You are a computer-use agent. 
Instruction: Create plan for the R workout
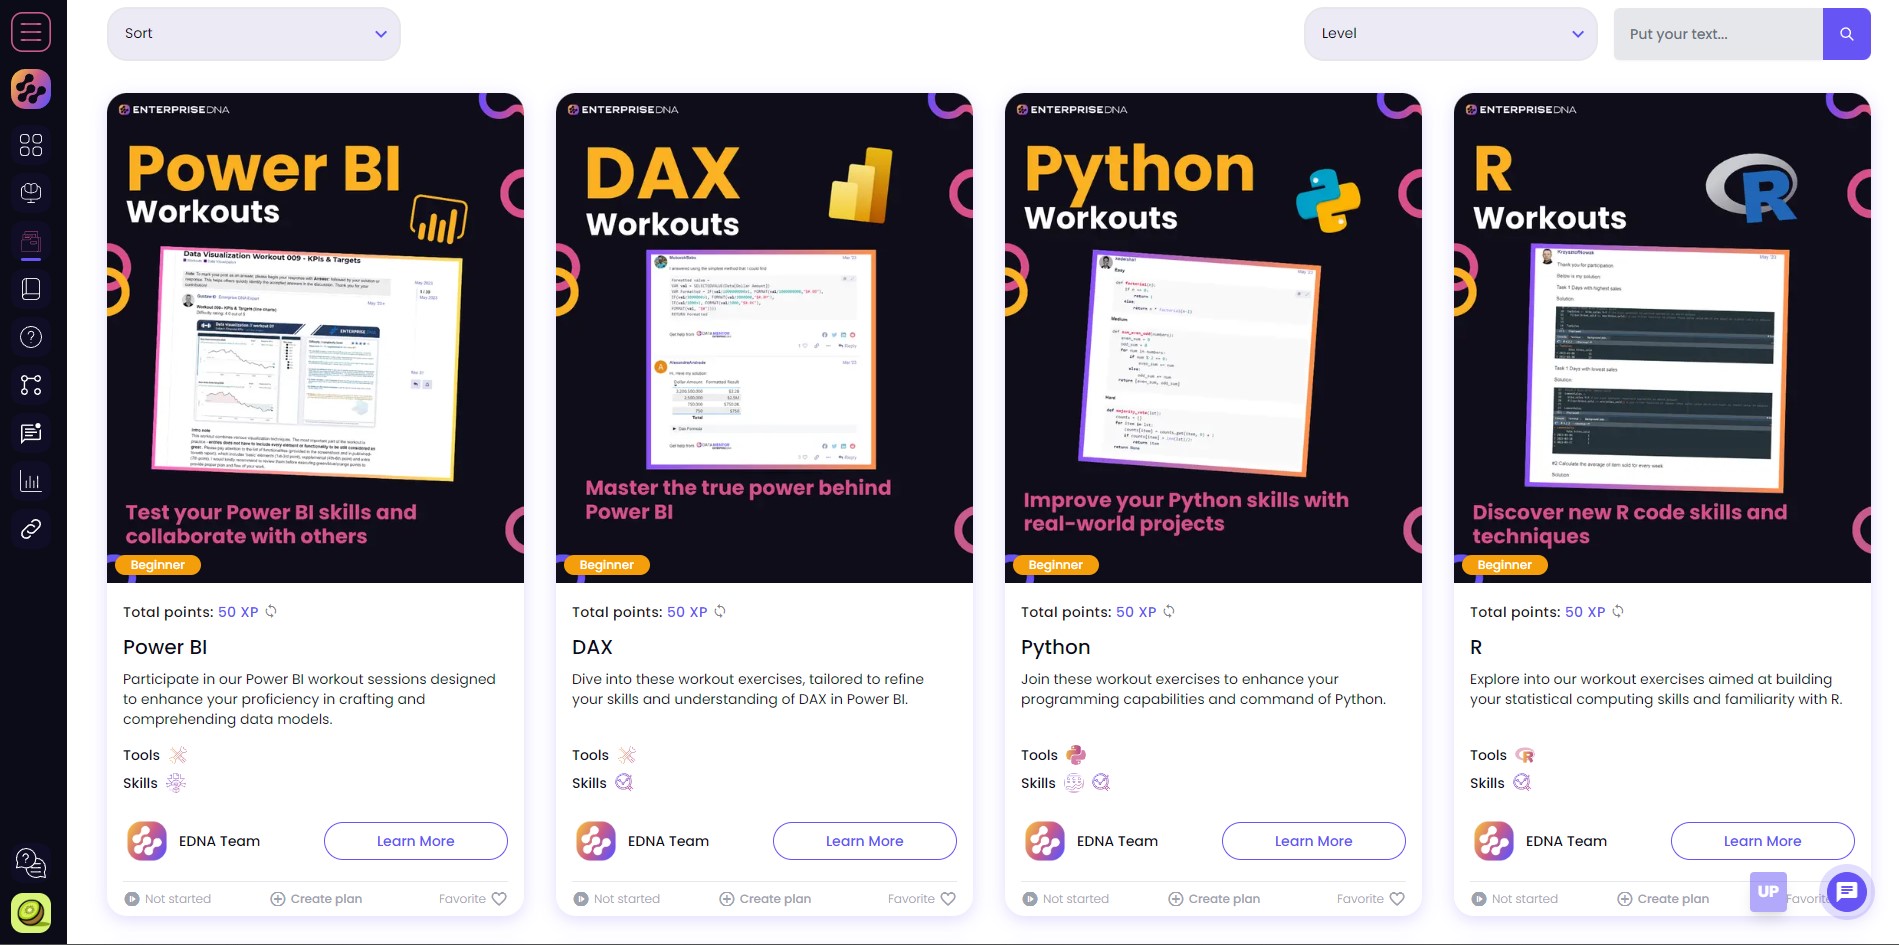[x=1663, y=899]
